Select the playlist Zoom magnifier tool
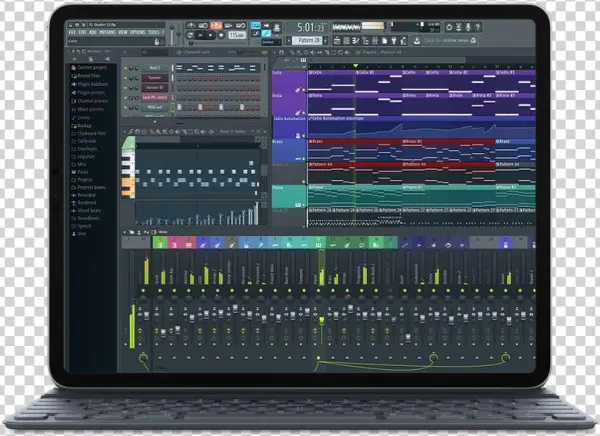The height and width of the screenshot is (436, 600). tap(340, 52)
